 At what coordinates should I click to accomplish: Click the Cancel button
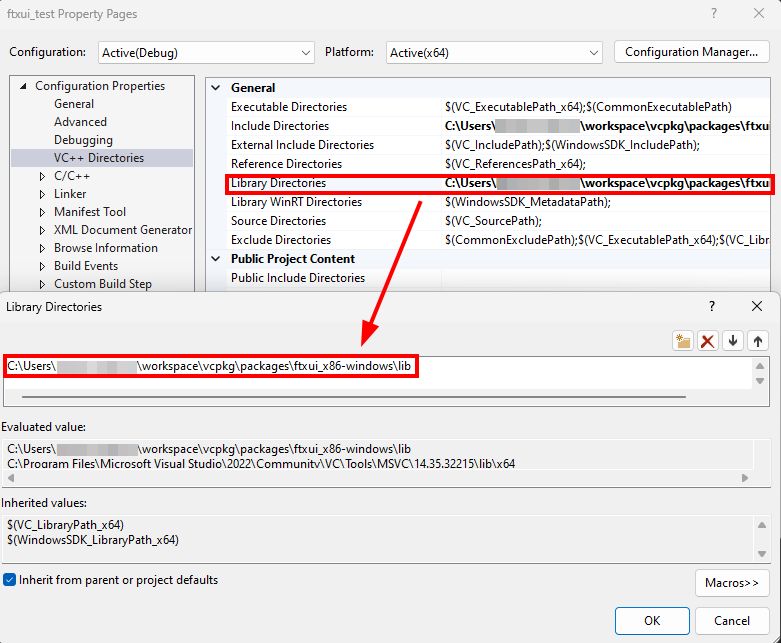[732, 621]
